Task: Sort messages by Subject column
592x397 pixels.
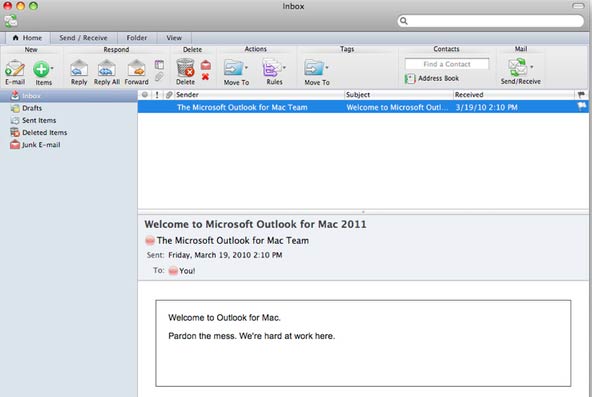Action: pos(399,95)
